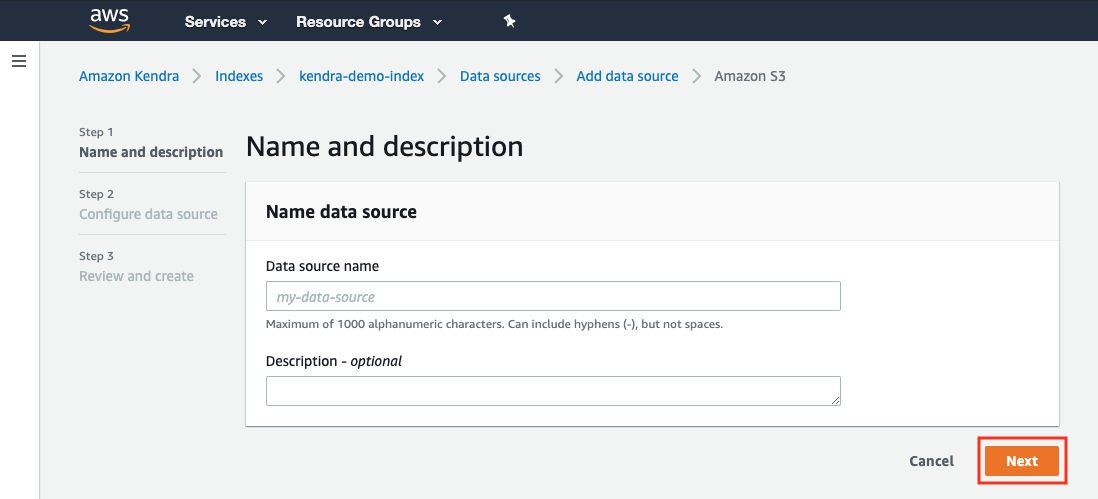Screen dimensions: 1098x499
Task: Open the Resource Groups dropdown
Action: (x=369, y=22)
